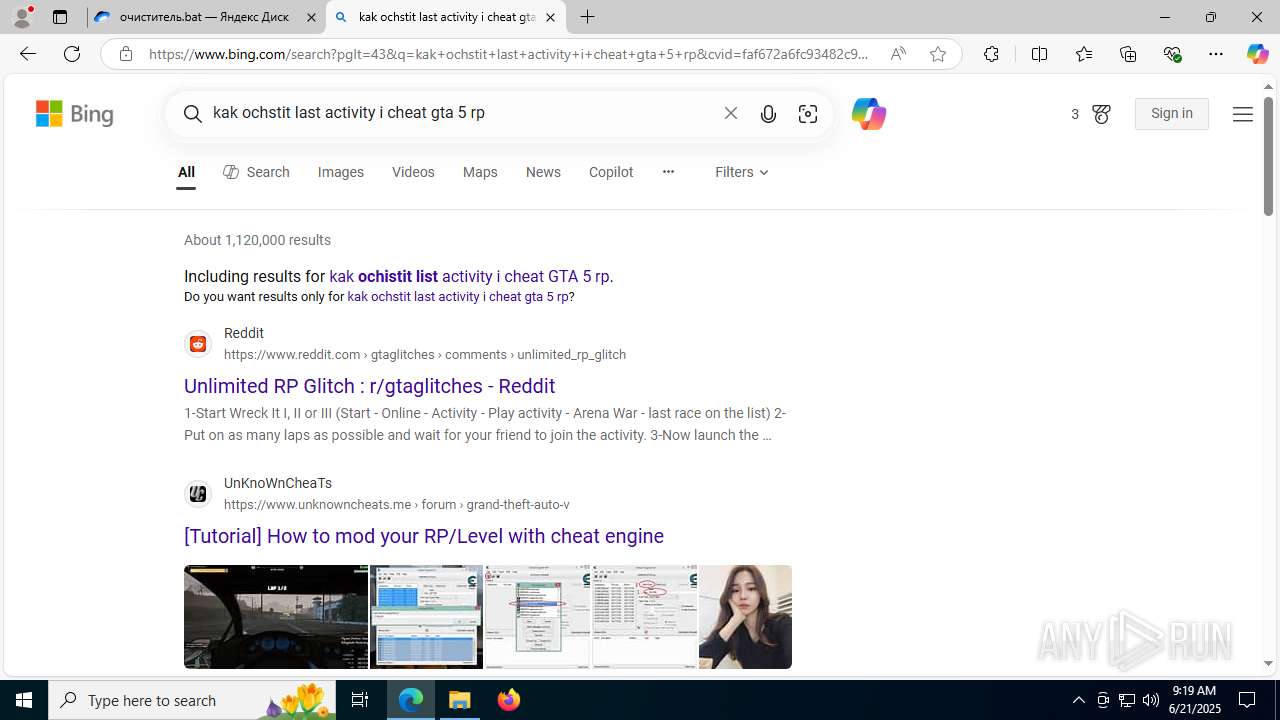
Task: Open Browser essentials icon
Action: tap(1172, 54)
